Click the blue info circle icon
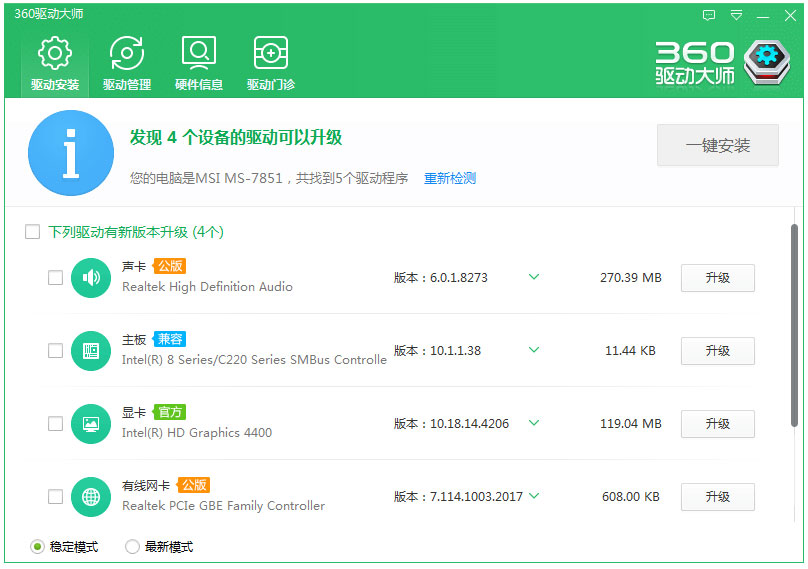Screen dimensions: 808x569 71,153
